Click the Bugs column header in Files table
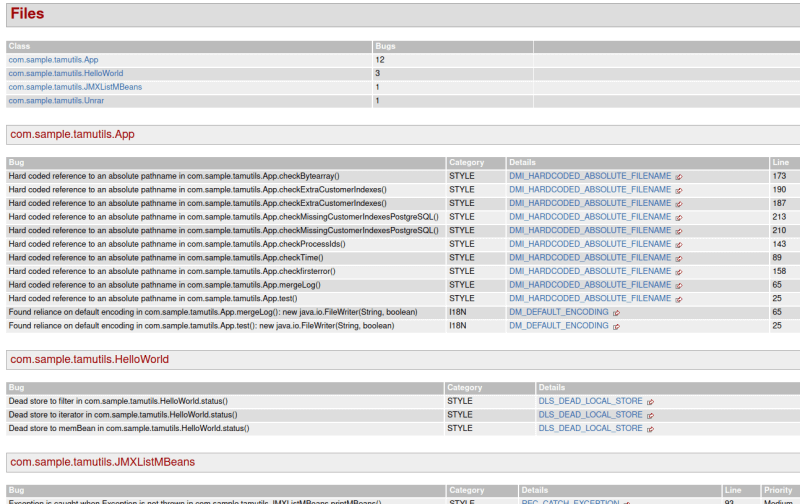800x504 pixels. click(x=385, y=46)
